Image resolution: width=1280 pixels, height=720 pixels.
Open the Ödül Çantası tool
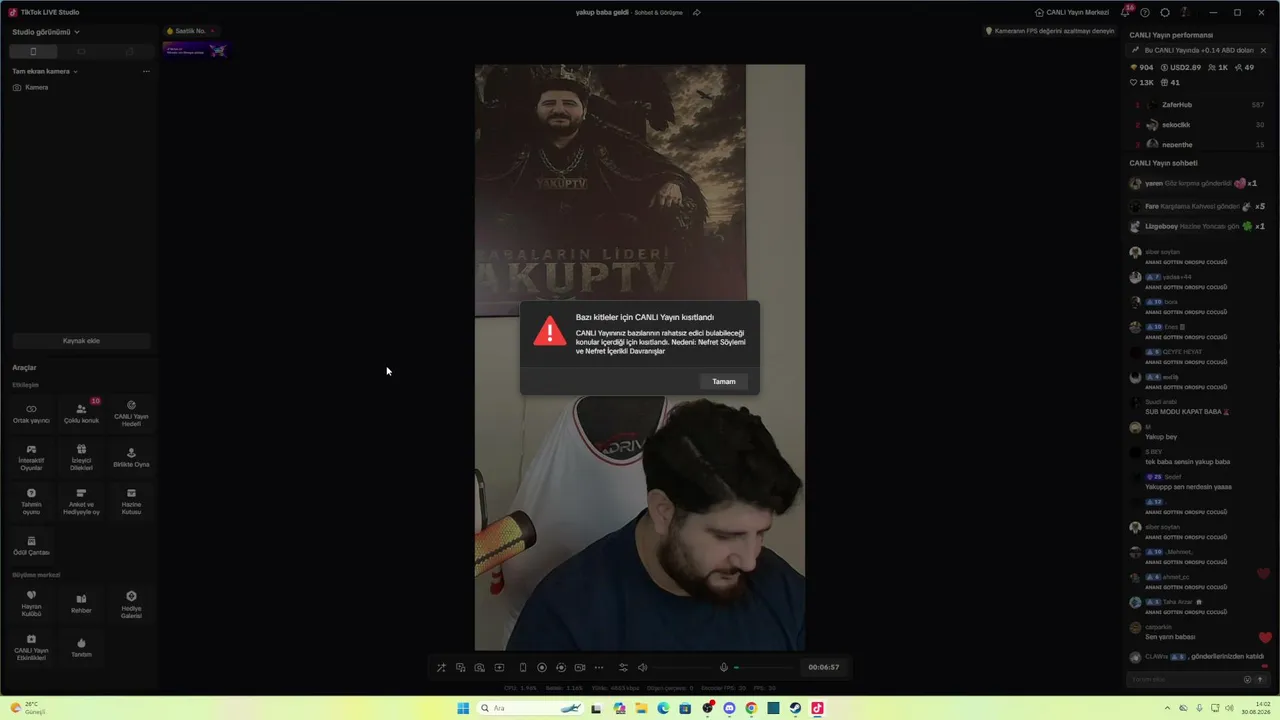[x=31, y=546]
